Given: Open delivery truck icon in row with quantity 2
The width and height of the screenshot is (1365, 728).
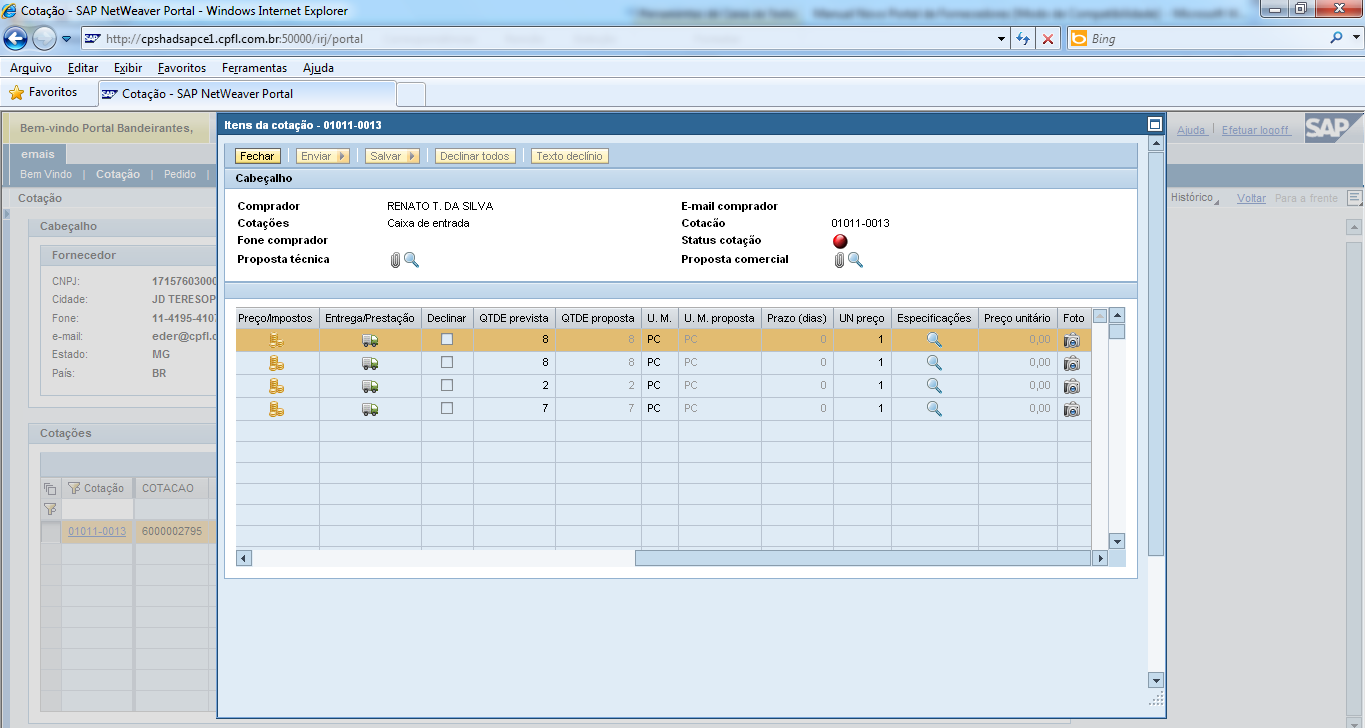Looking at the screenshot, I should click(370, 386).
